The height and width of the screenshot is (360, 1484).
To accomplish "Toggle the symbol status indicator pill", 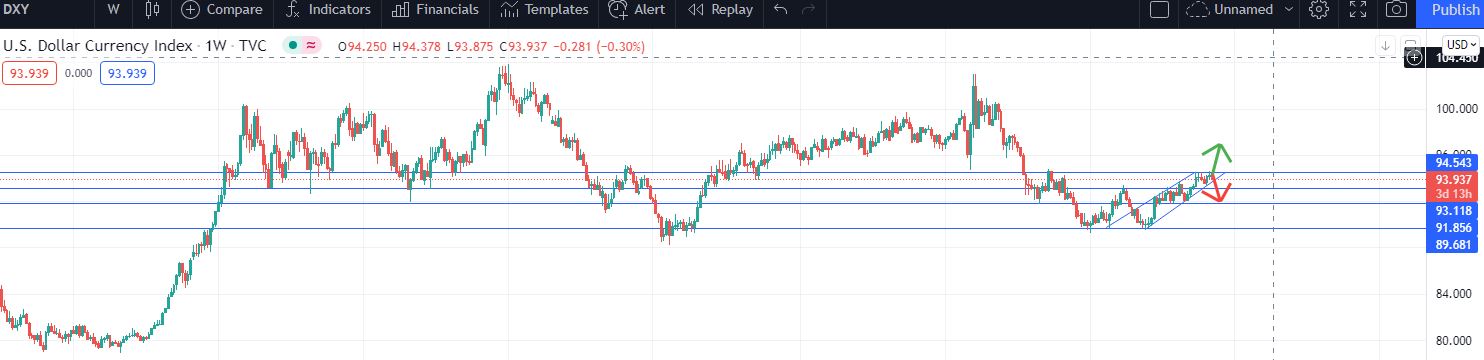I will coord(302,46).
